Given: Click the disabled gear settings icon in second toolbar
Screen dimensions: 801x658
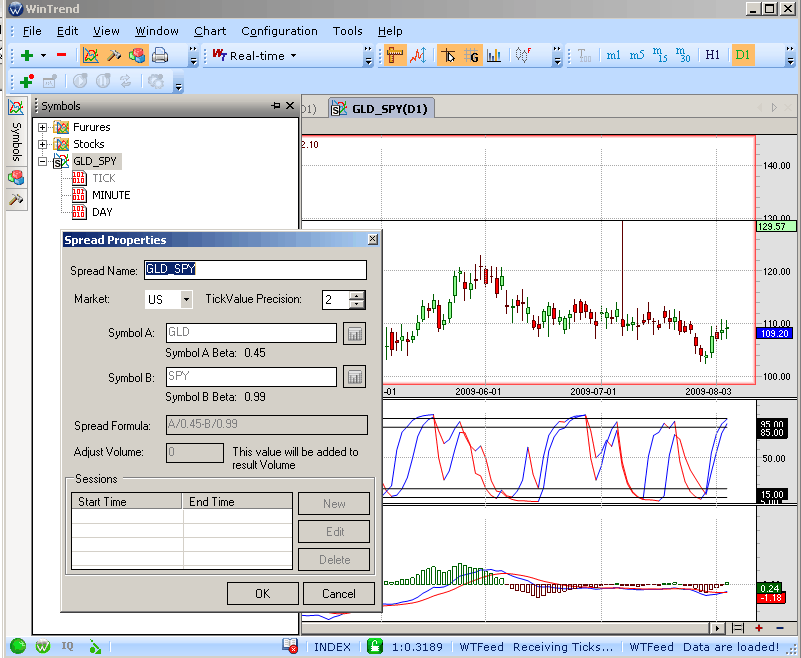Looking at the screenshot, I should click(156, 81).
